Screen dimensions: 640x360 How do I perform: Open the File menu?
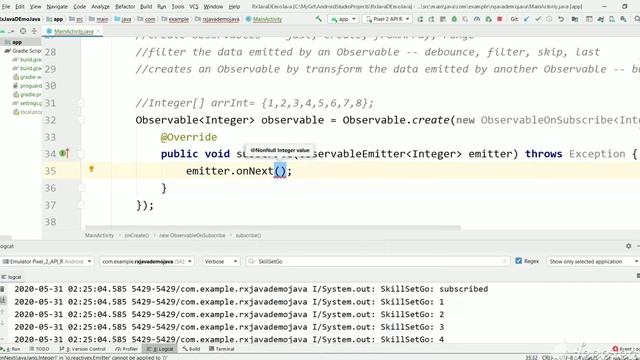(x=6, y=7)
